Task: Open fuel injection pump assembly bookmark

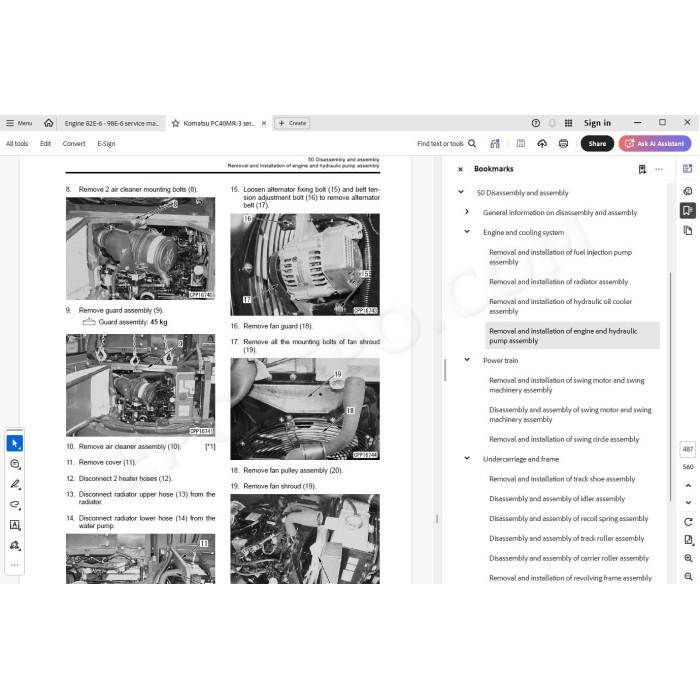Action: click(560, 257)
